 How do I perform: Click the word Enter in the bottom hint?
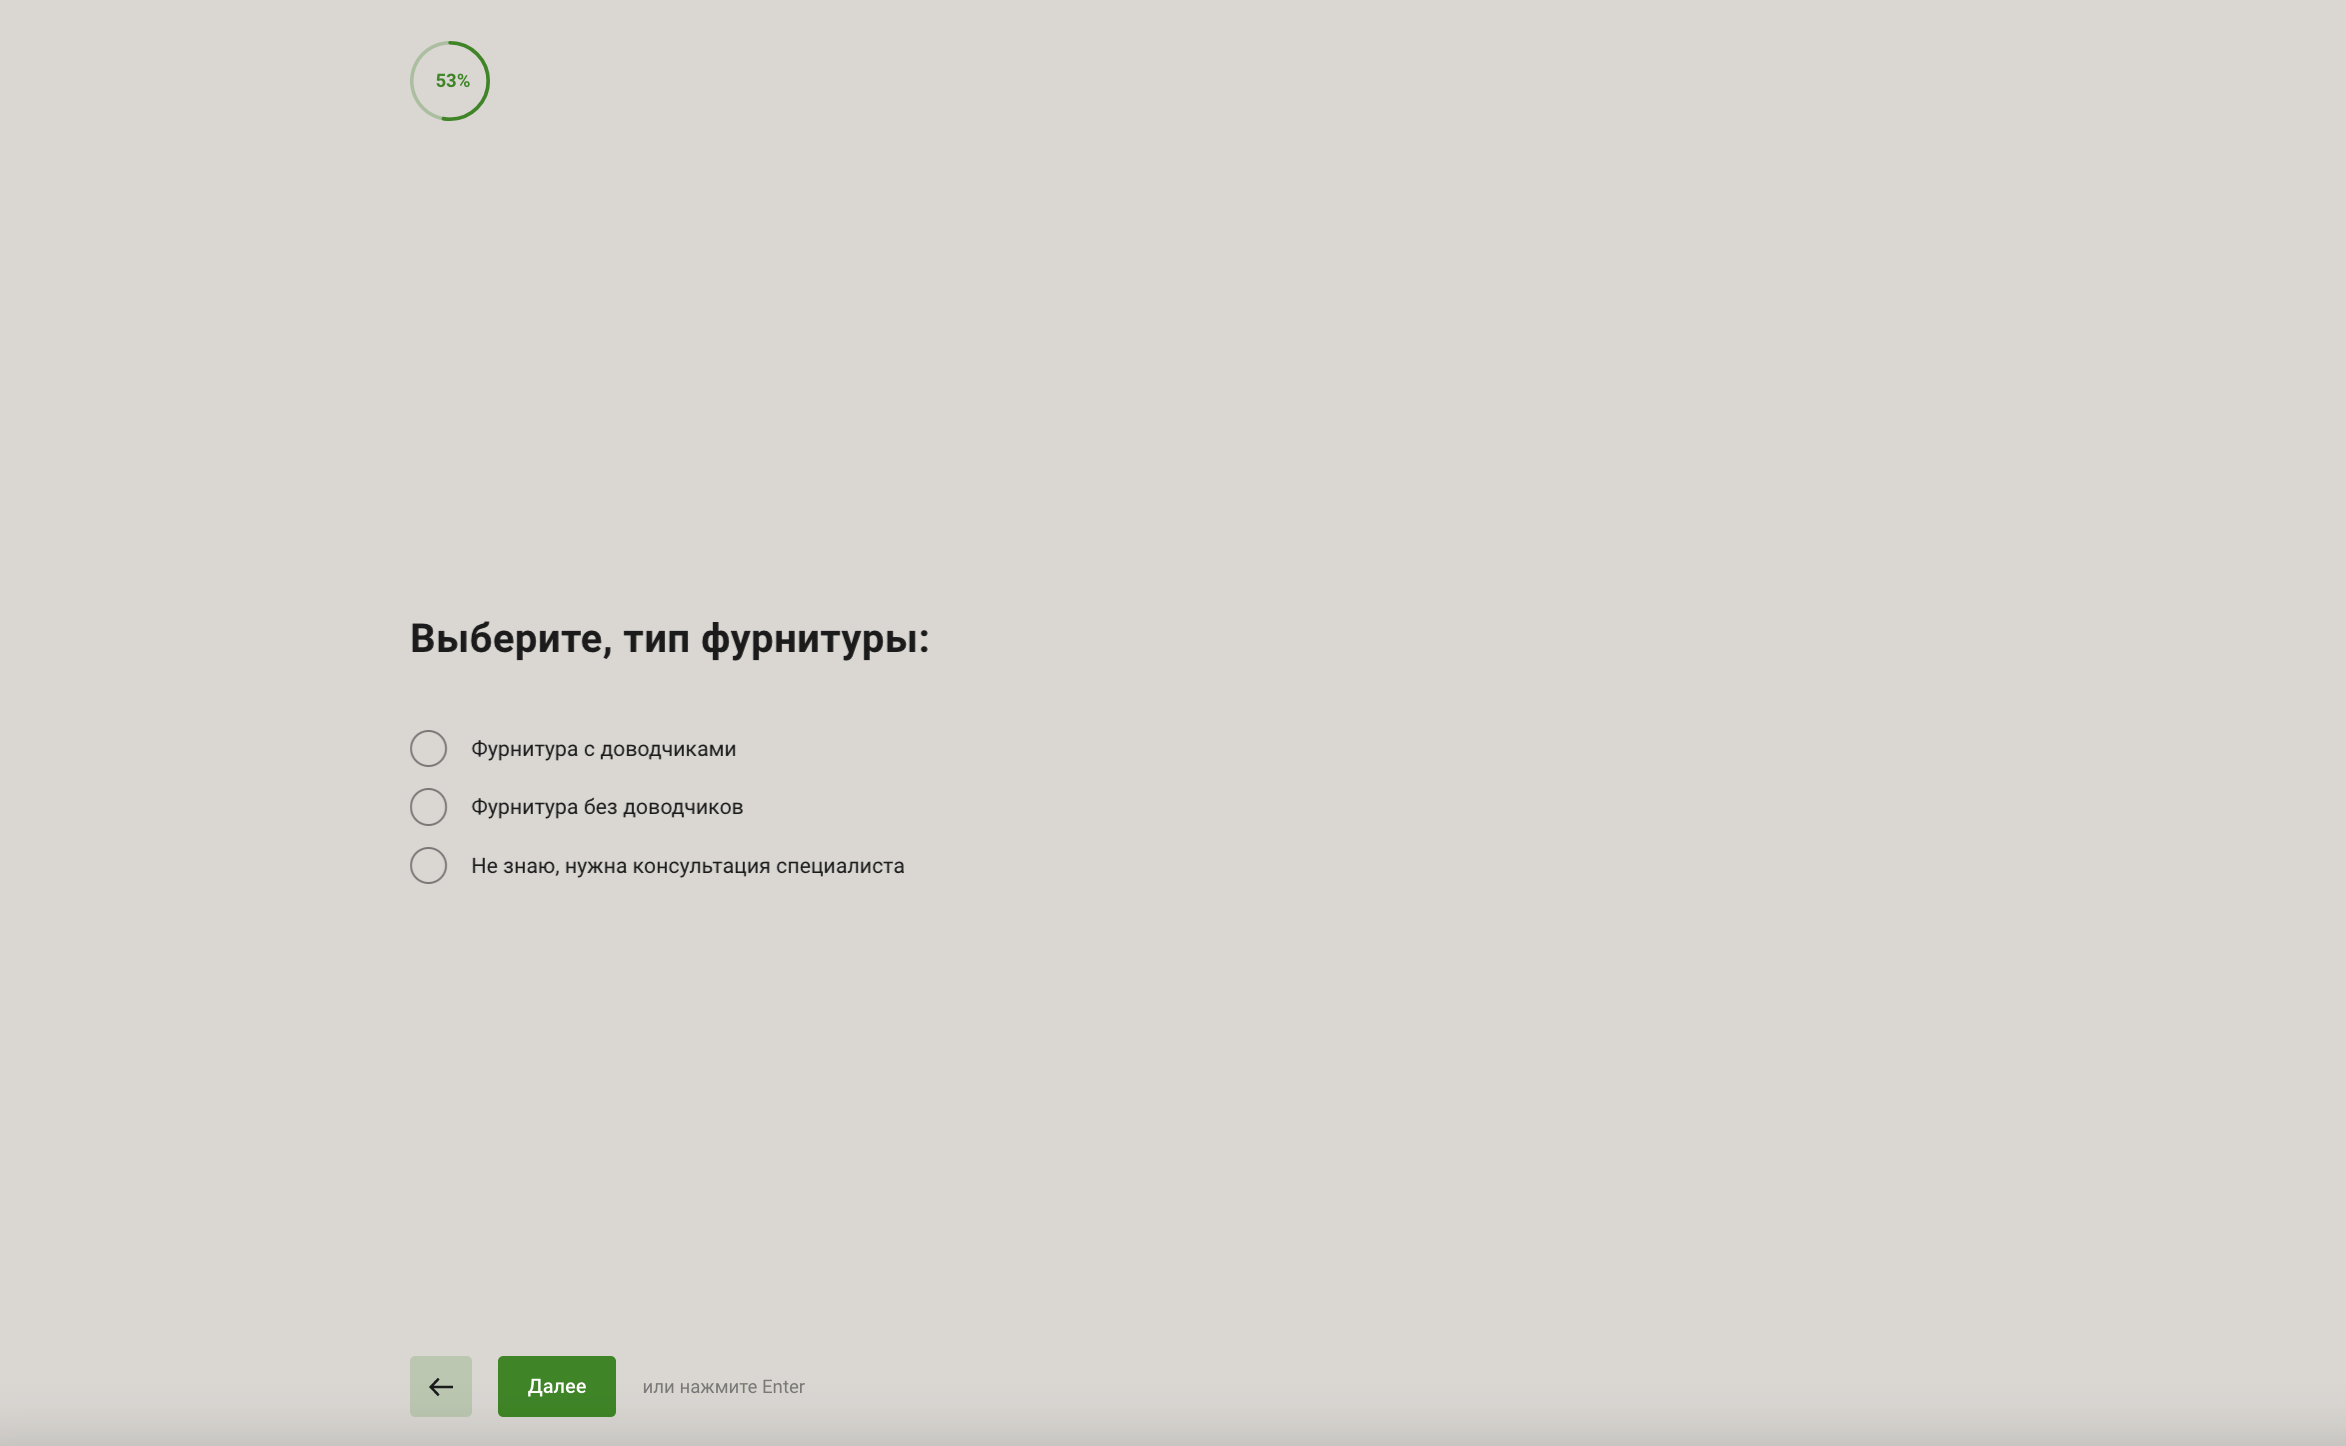(783, 1387)
